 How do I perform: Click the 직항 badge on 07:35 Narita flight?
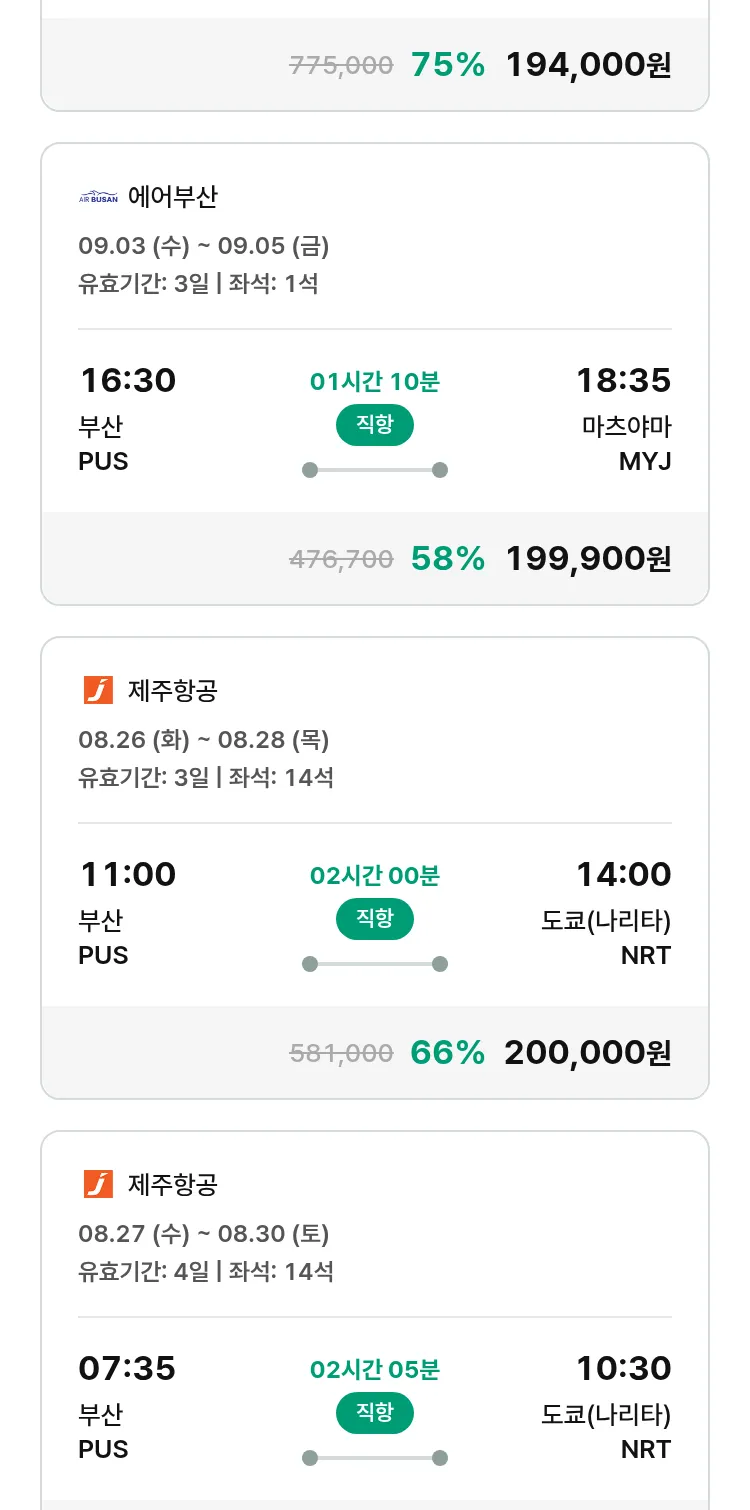[374, 1413]
